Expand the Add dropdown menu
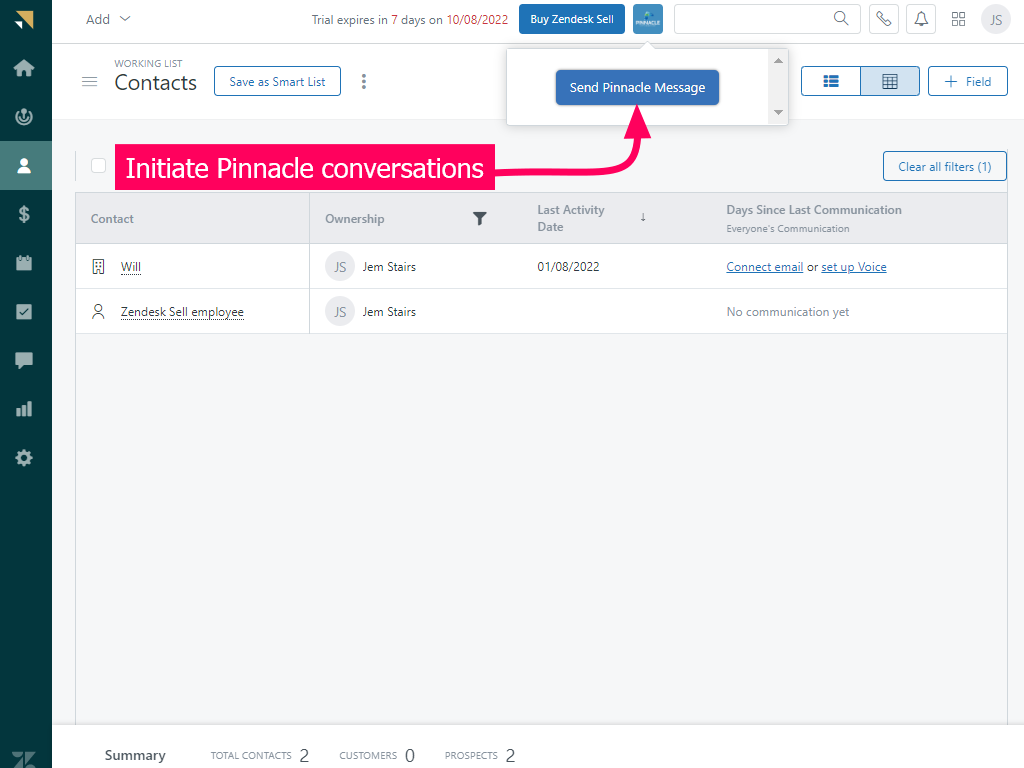1024x768 pixels. click(x=108, y=19)
